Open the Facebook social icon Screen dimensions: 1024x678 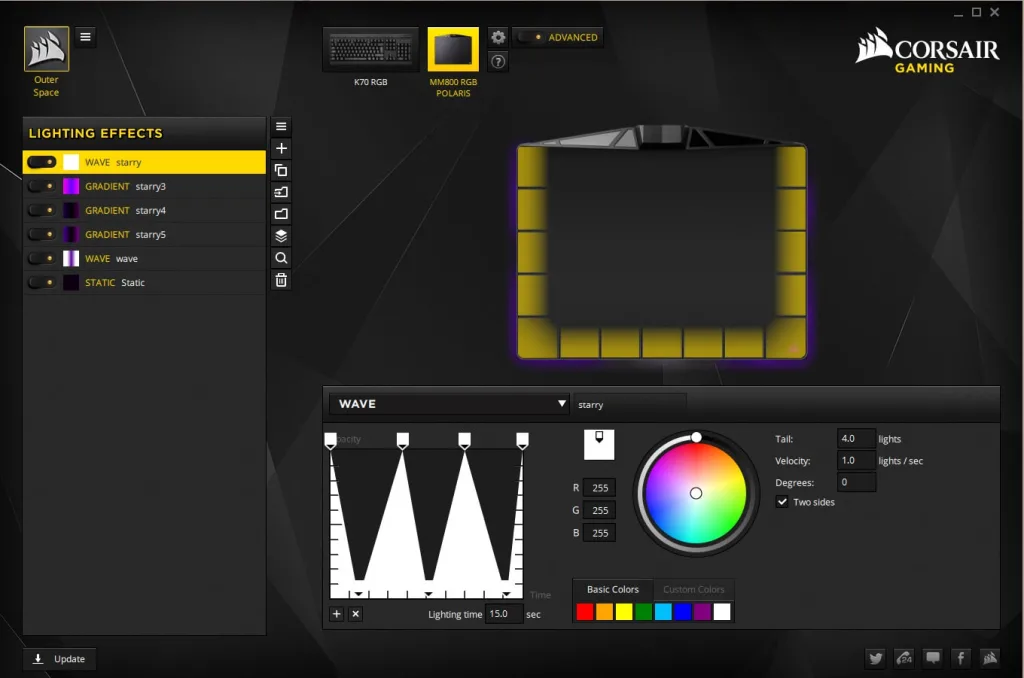pyautogui.click(x=961, y=658)
